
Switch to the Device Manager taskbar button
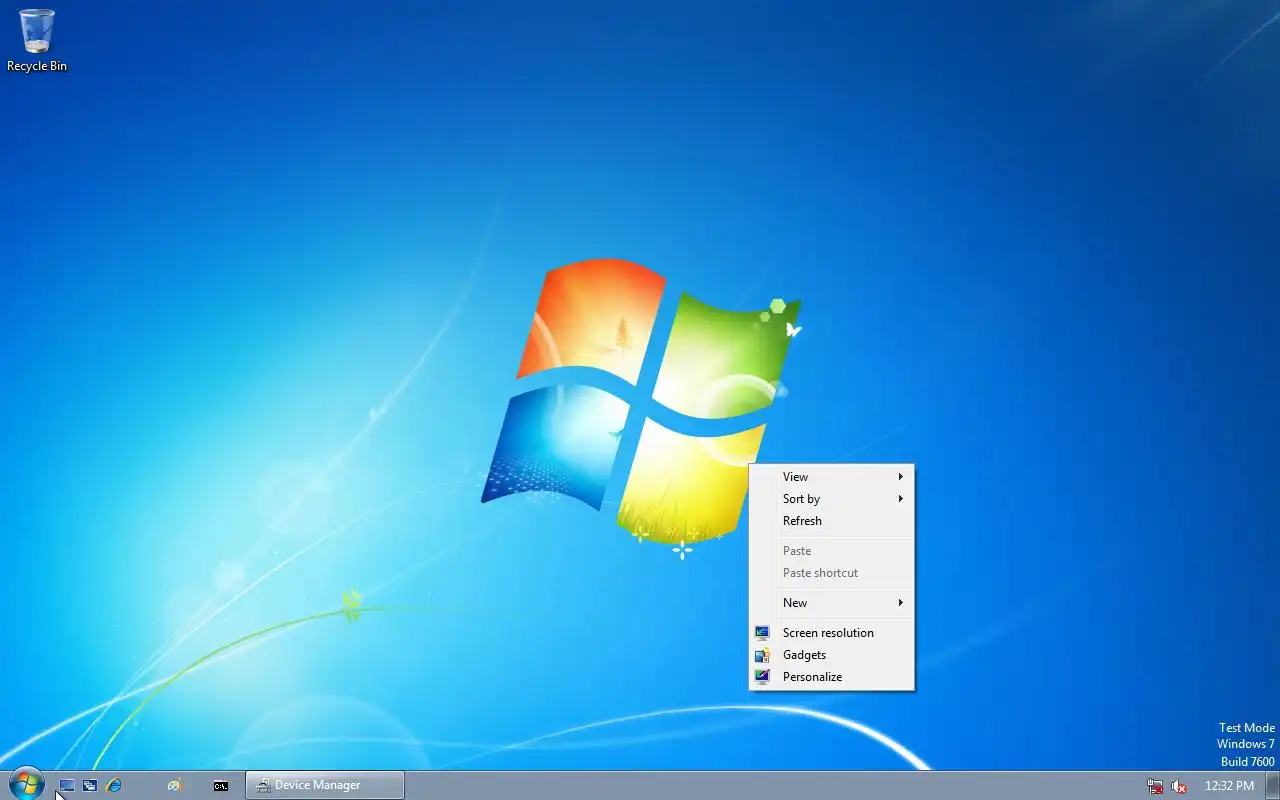[325, 785]
